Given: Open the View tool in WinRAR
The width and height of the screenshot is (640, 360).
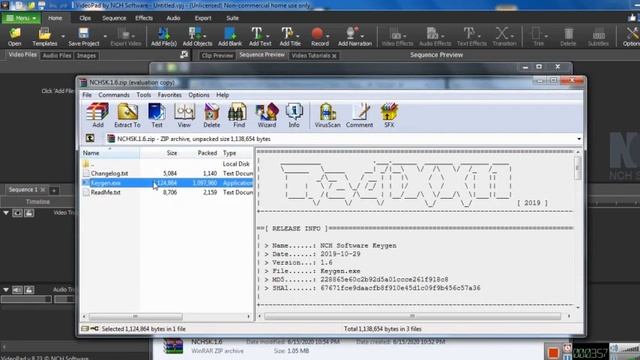Looking at the screenshot, I should coord(184,116).
